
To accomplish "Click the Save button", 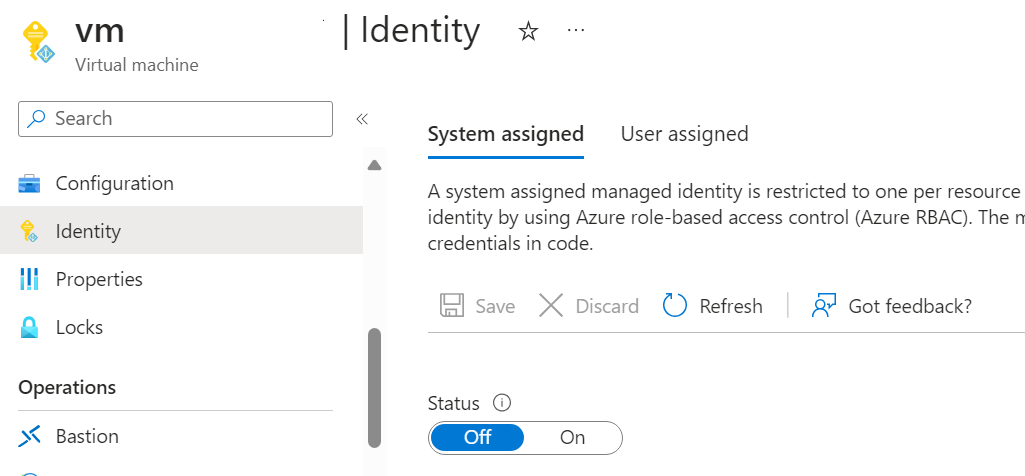I will [x=478, y=306].
